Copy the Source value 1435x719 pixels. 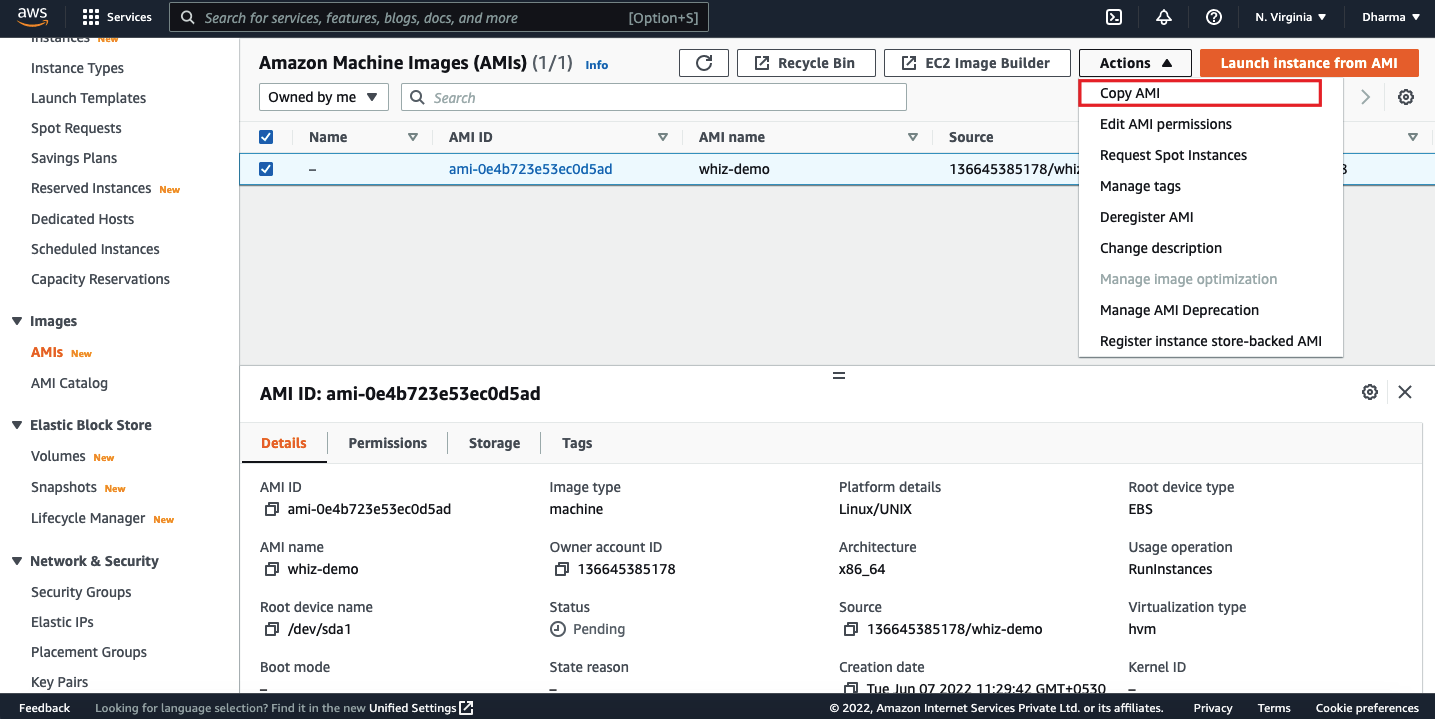[850, 629]
